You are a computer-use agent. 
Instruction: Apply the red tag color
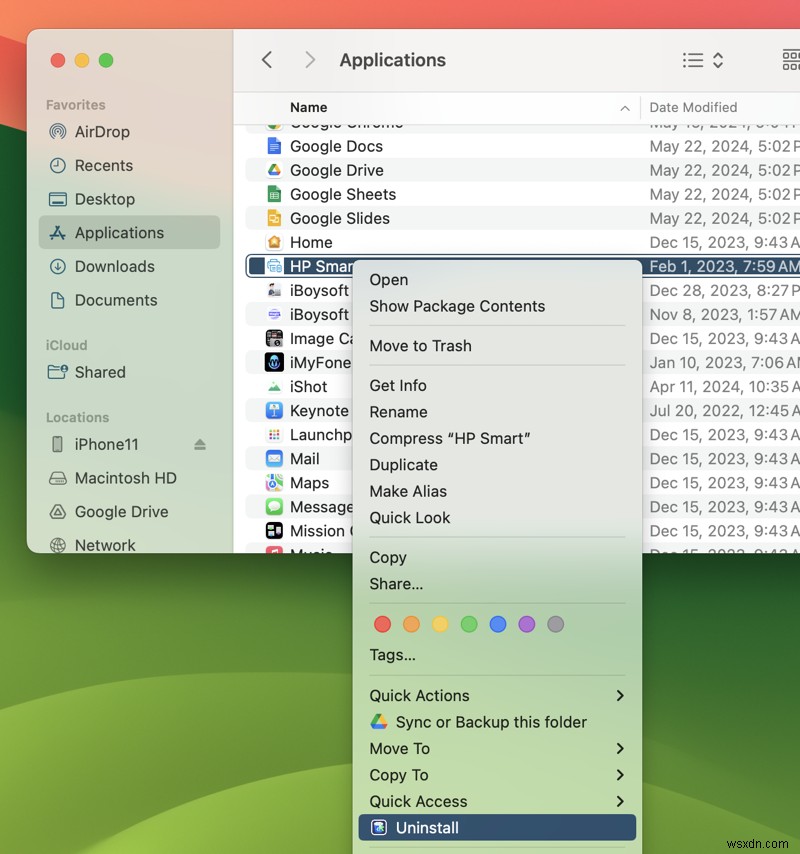pos(382,624)
